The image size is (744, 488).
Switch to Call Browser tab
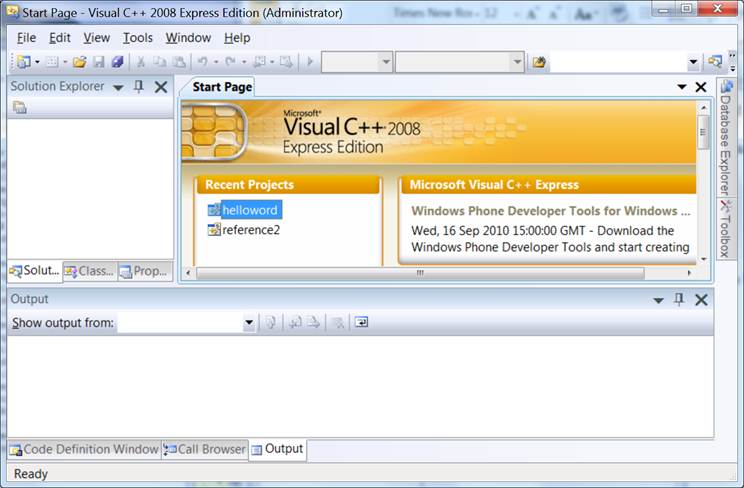point(205,449)
